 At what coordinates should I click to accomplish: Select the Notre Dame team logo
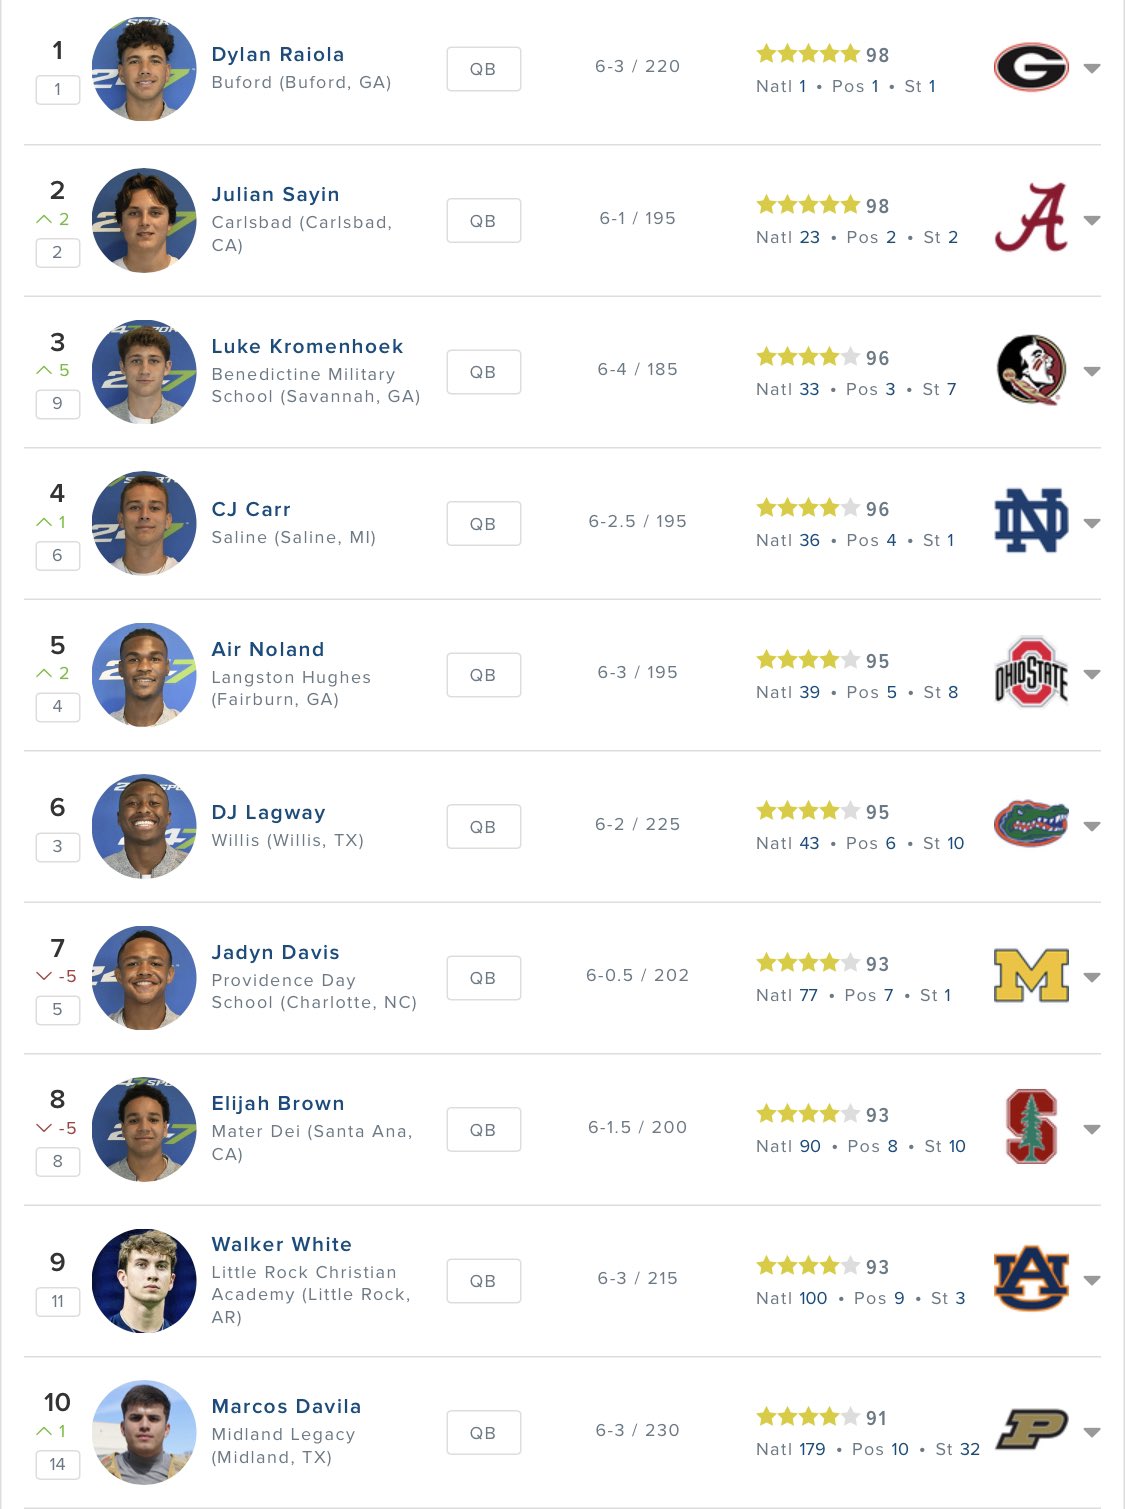(1031, 521)
